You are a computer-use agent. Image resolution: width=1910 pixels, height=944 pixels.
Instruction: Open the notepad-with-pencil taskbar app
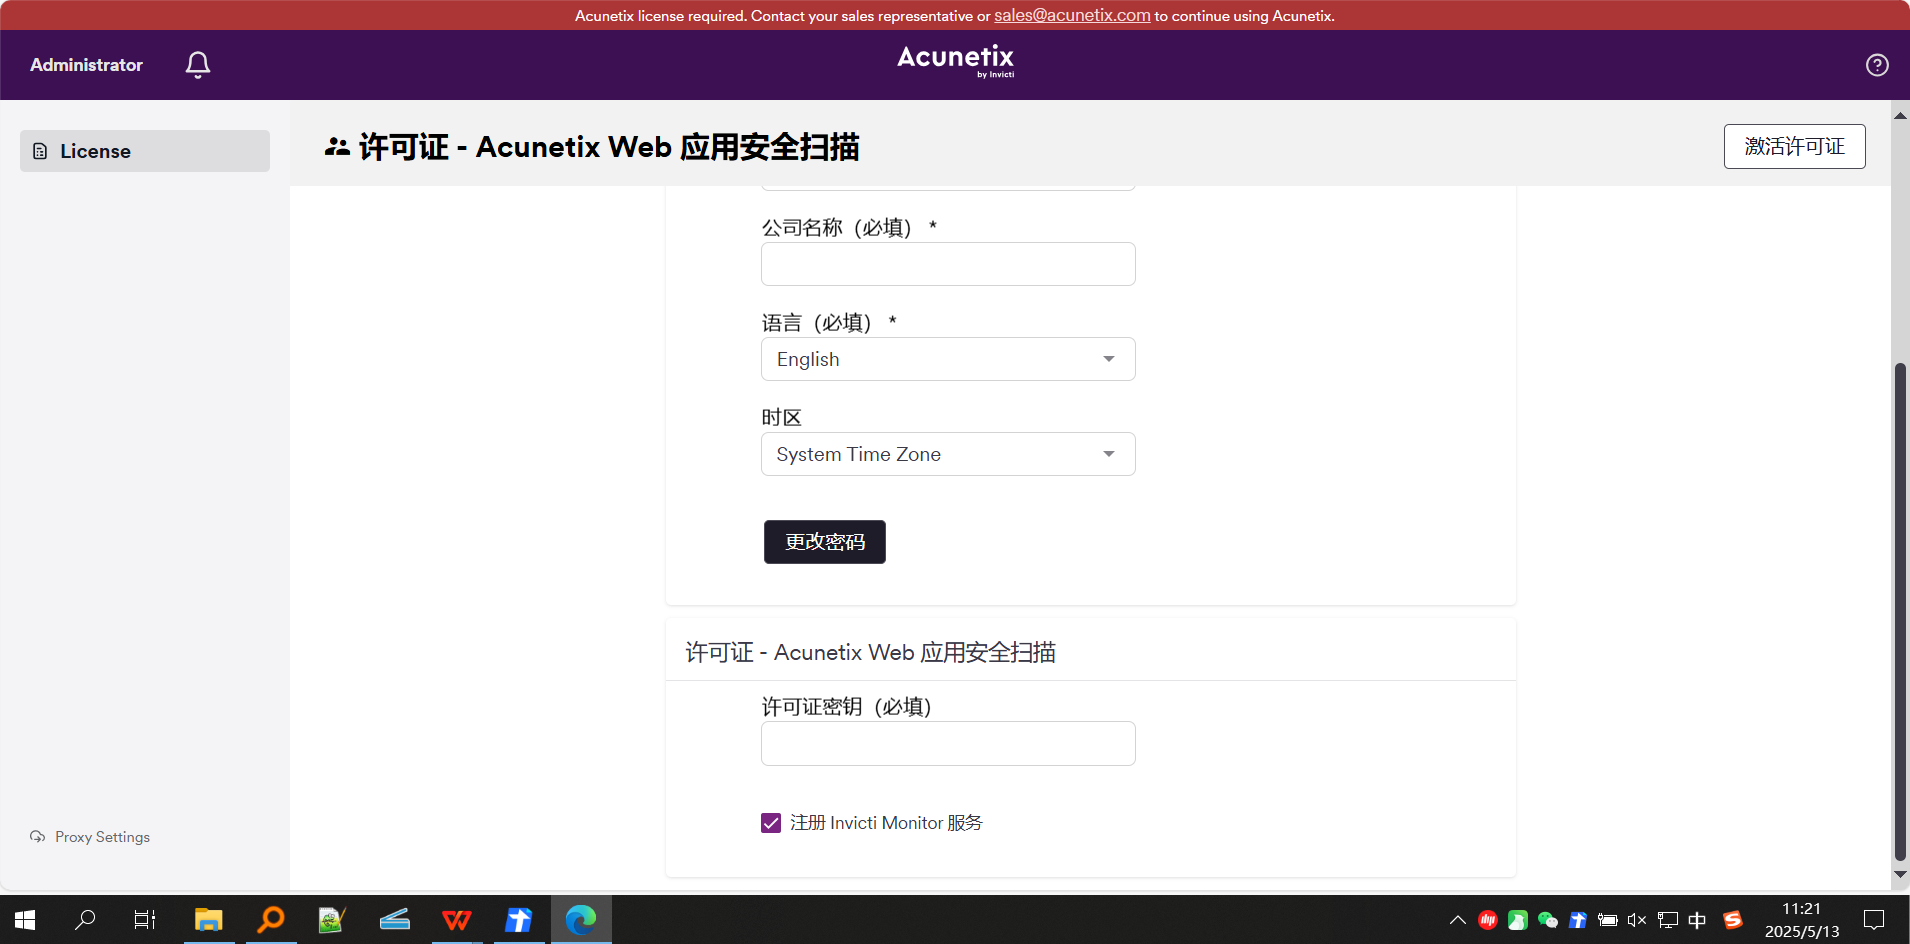click(x=332, y=920)
